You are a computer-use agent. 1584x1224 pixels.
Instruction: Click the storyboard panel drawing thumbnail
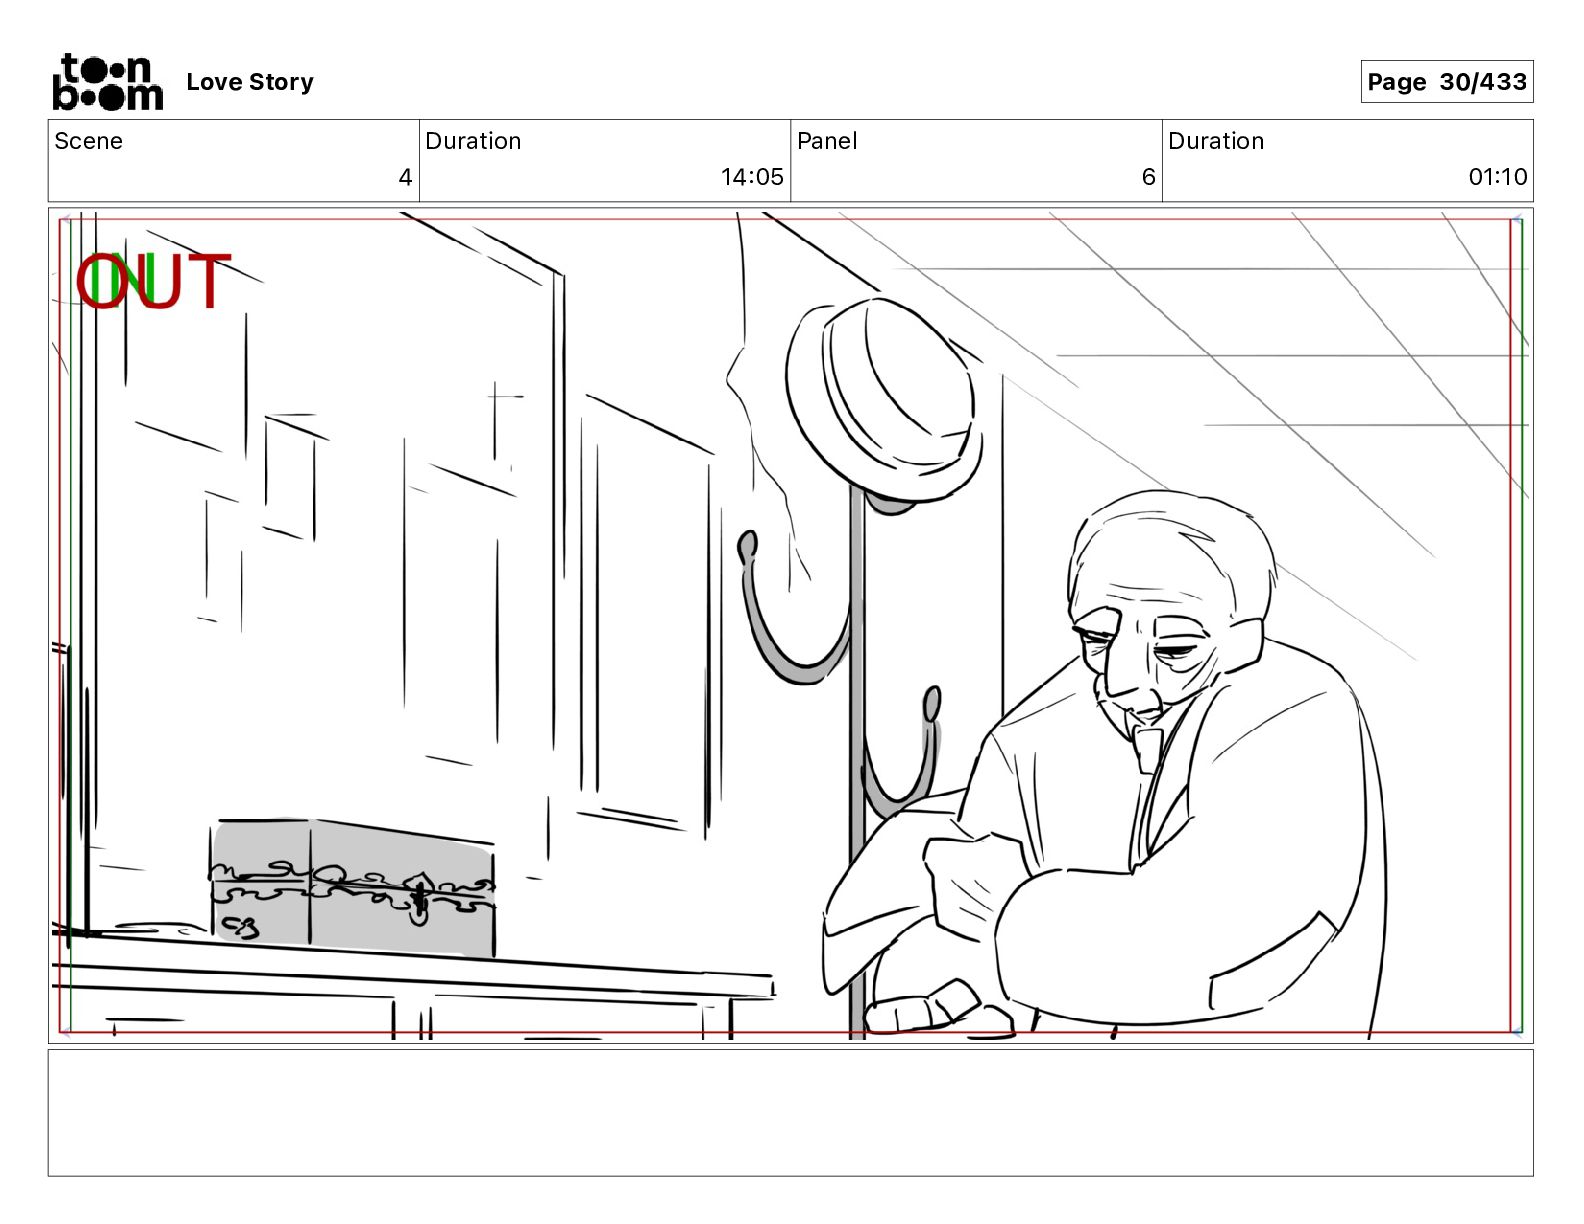coord(790,626)
